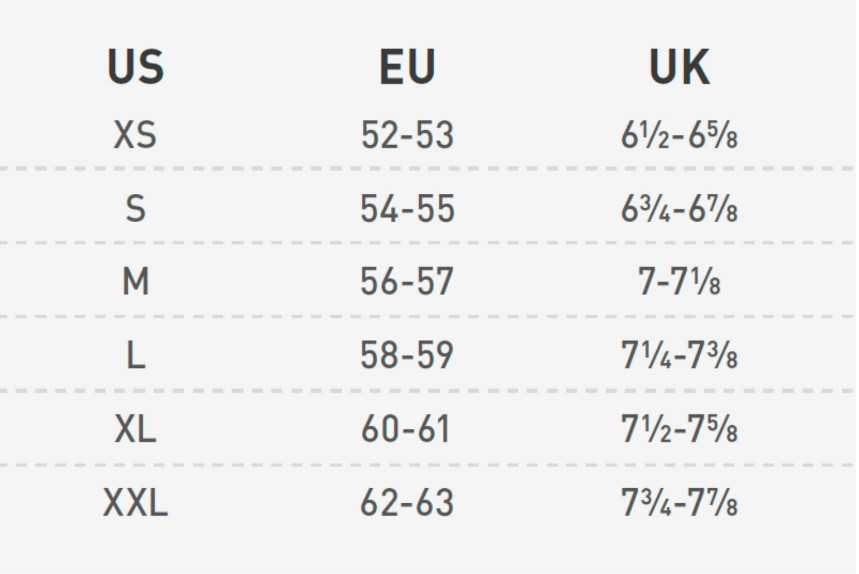
Task: Click the US column header
Action: click(135, 67)
